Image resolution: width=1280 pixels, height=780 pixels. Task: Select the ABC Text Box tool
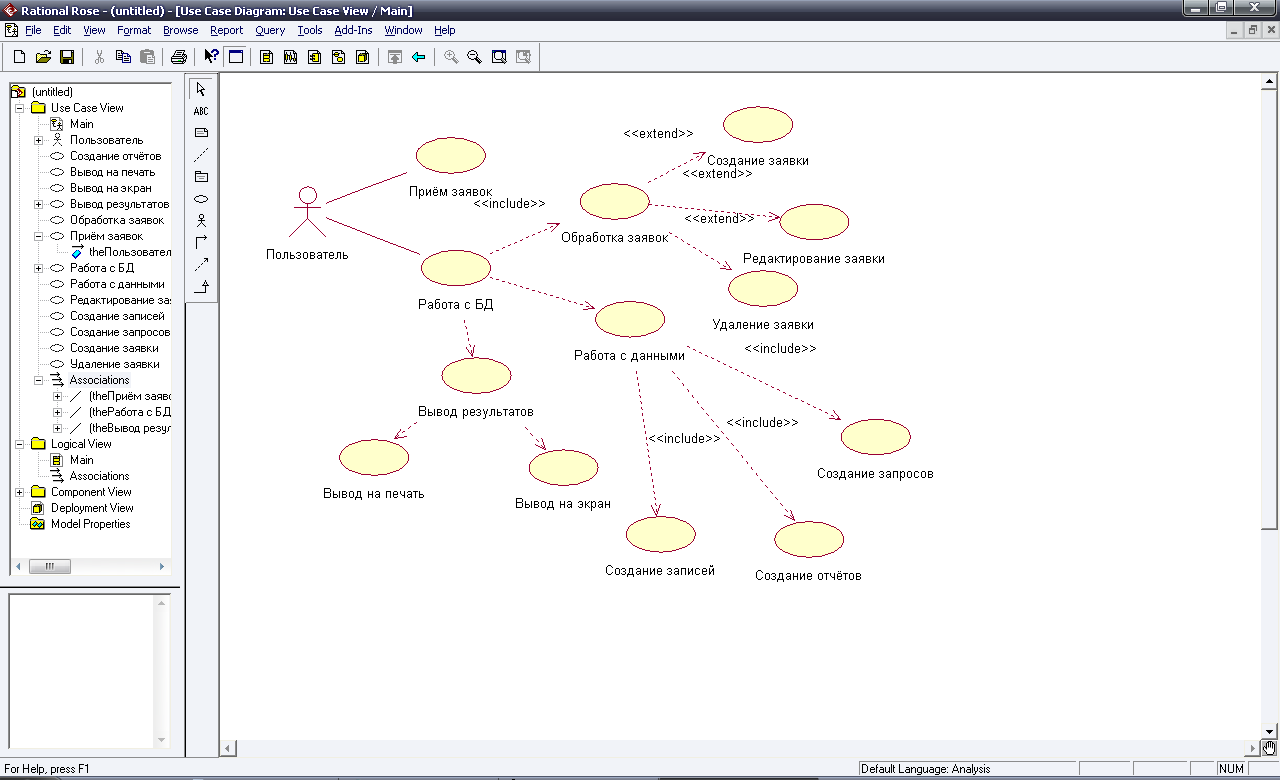pos(201,111)
